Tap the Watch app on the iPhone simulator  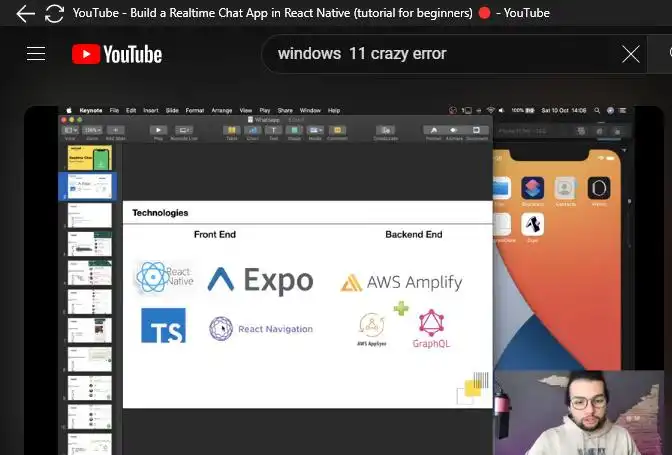599,188
